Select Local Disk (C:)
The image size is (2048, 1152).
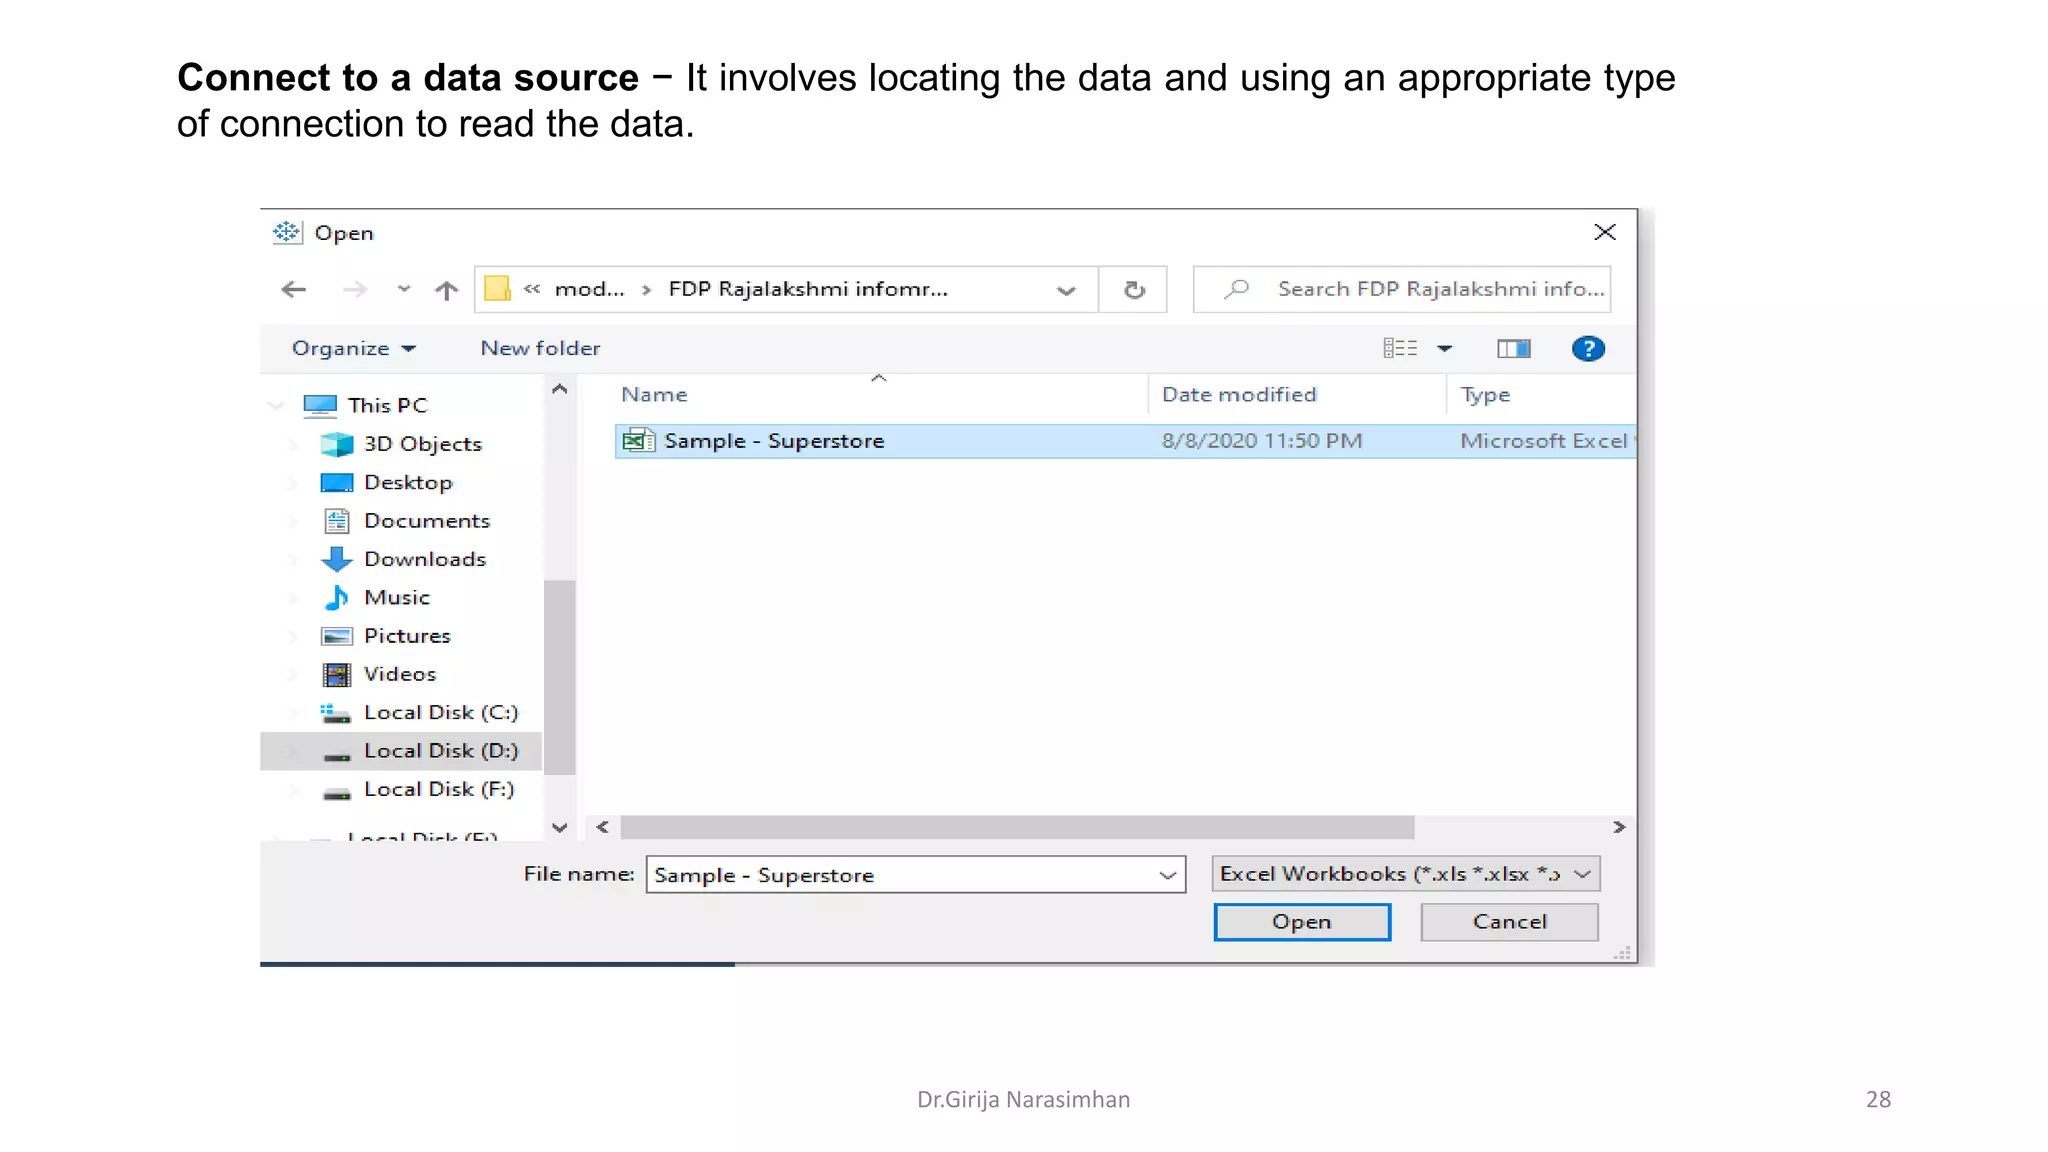(441, 713)
